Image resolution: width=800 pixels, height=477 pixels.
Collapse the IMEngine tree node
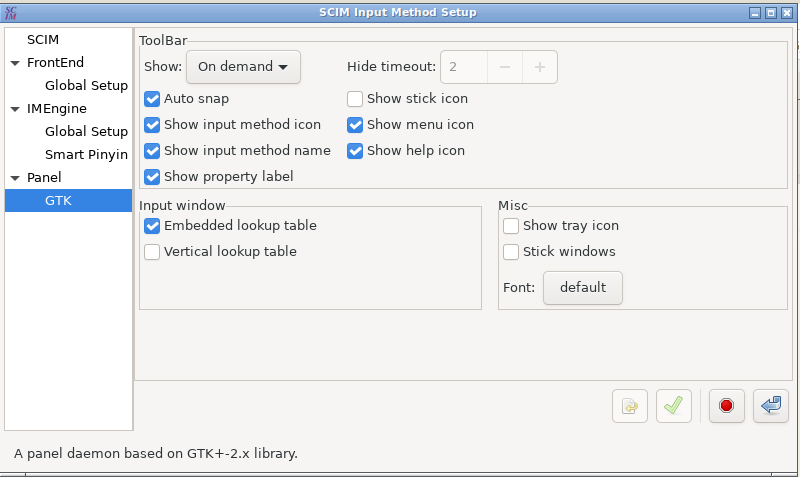pyautogui.click(x=15, y=109)
